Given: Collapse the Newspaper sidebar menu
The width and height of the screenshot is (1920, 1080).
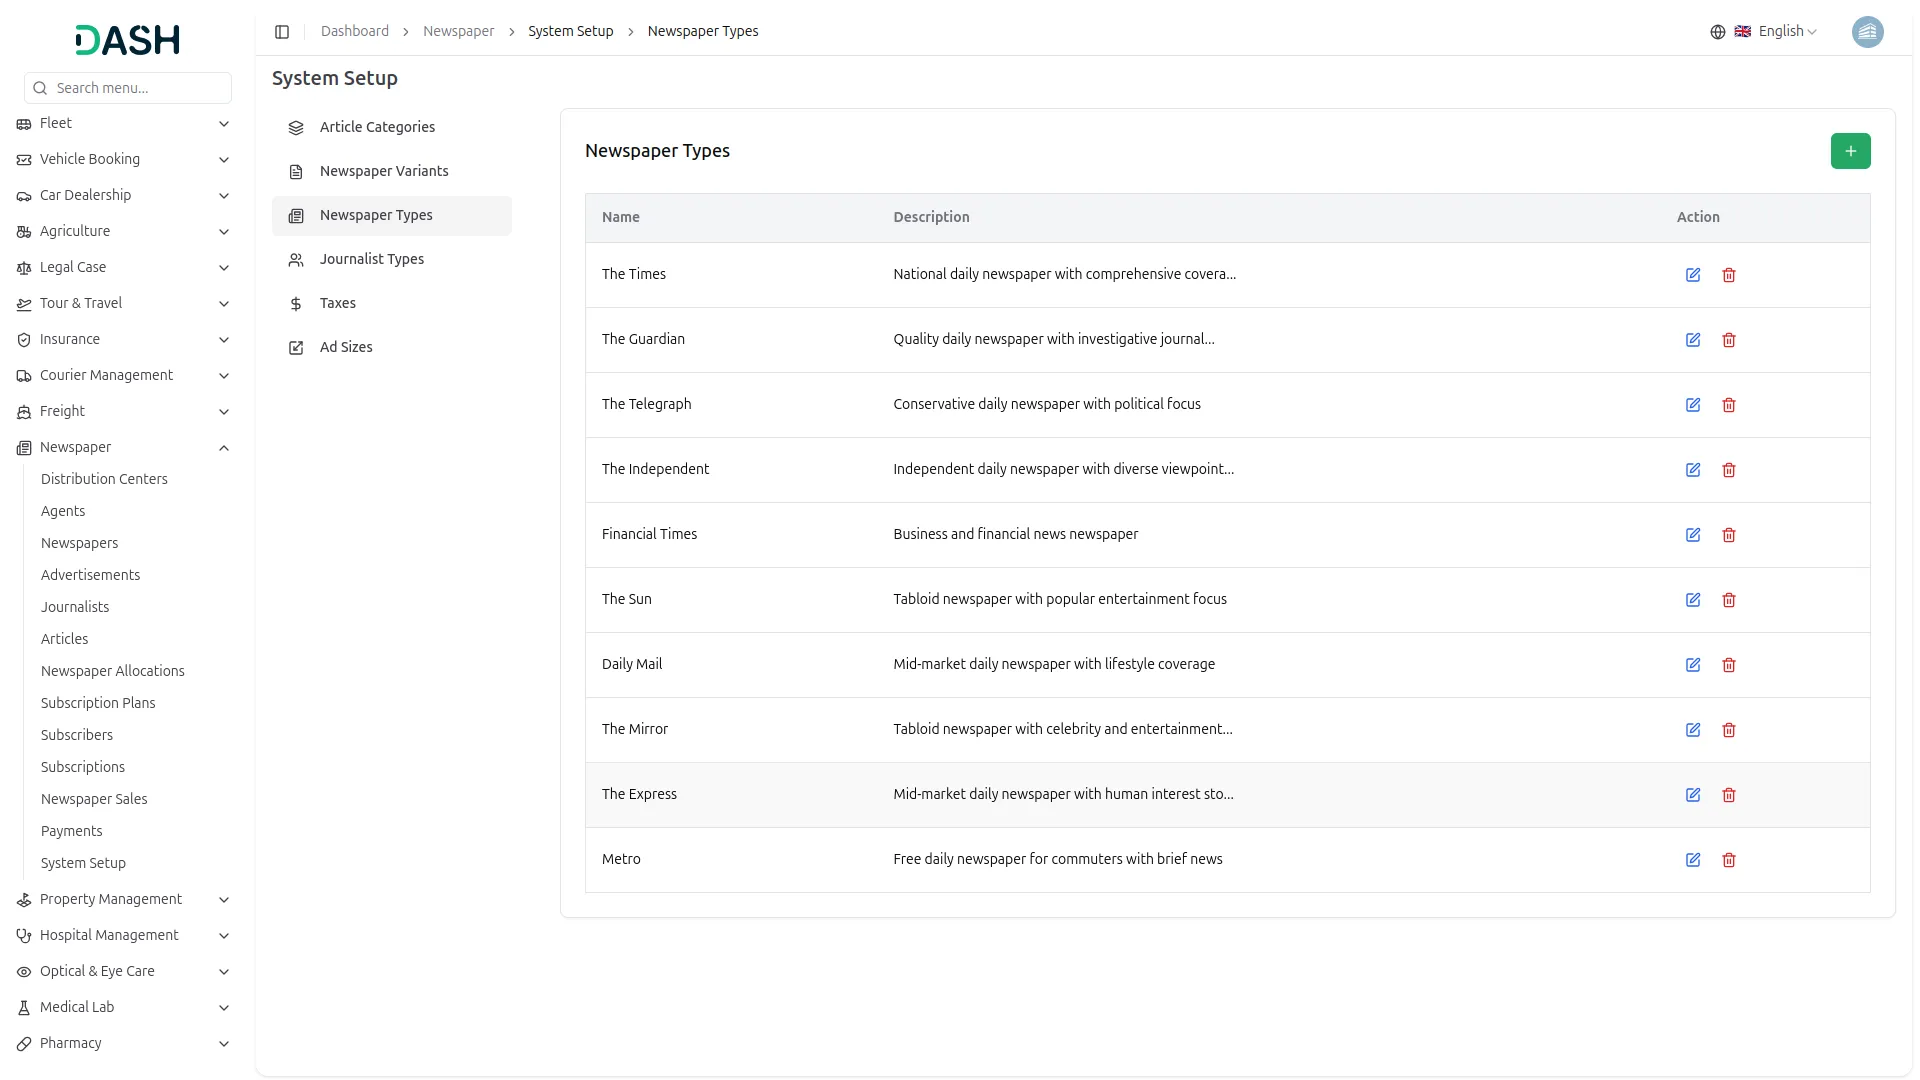Looking at the screenshot, I should (x=224, y=448).
